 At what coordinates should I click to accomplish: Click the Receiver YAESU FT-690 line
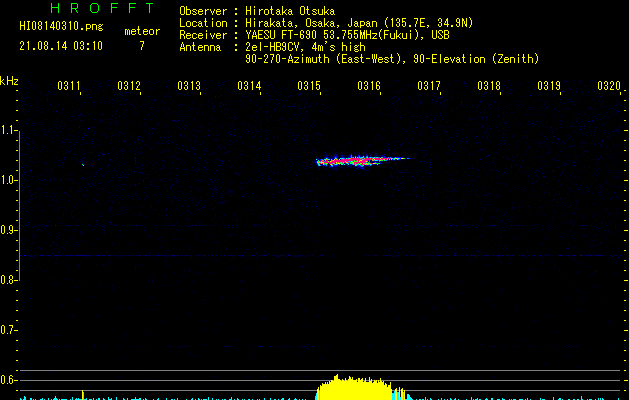[314, 35]
